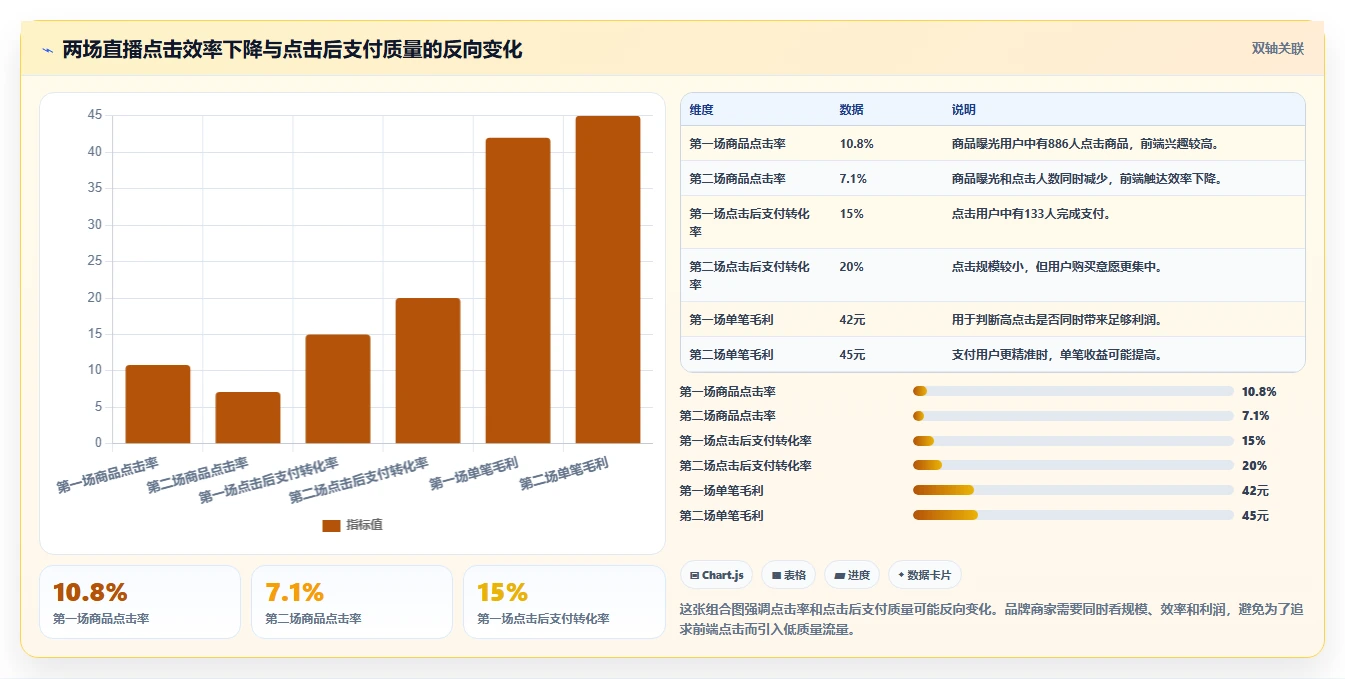1345x679 pixels.
Task: Click the 45元 table cell
Action: coord(852,355)
